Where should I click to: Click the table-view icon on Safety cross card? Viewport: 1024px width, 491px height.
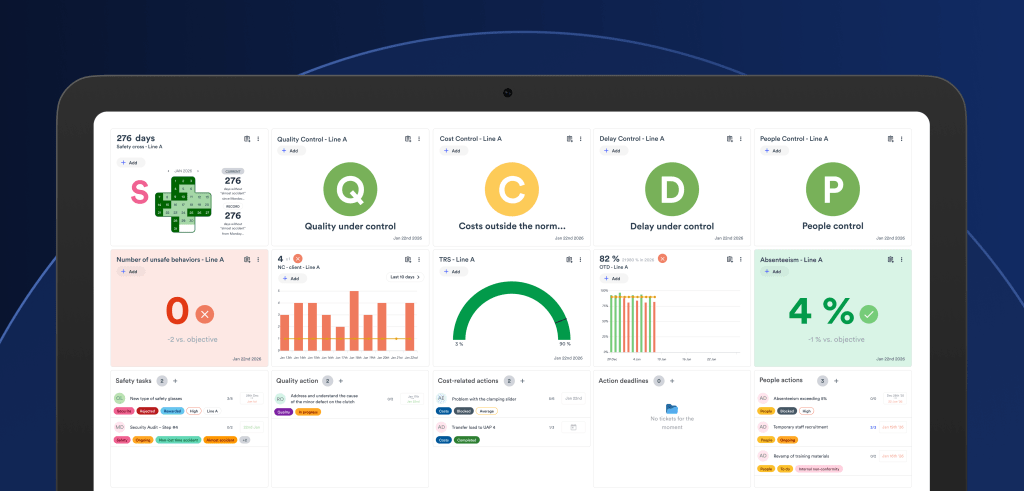[x=248, y=139]
